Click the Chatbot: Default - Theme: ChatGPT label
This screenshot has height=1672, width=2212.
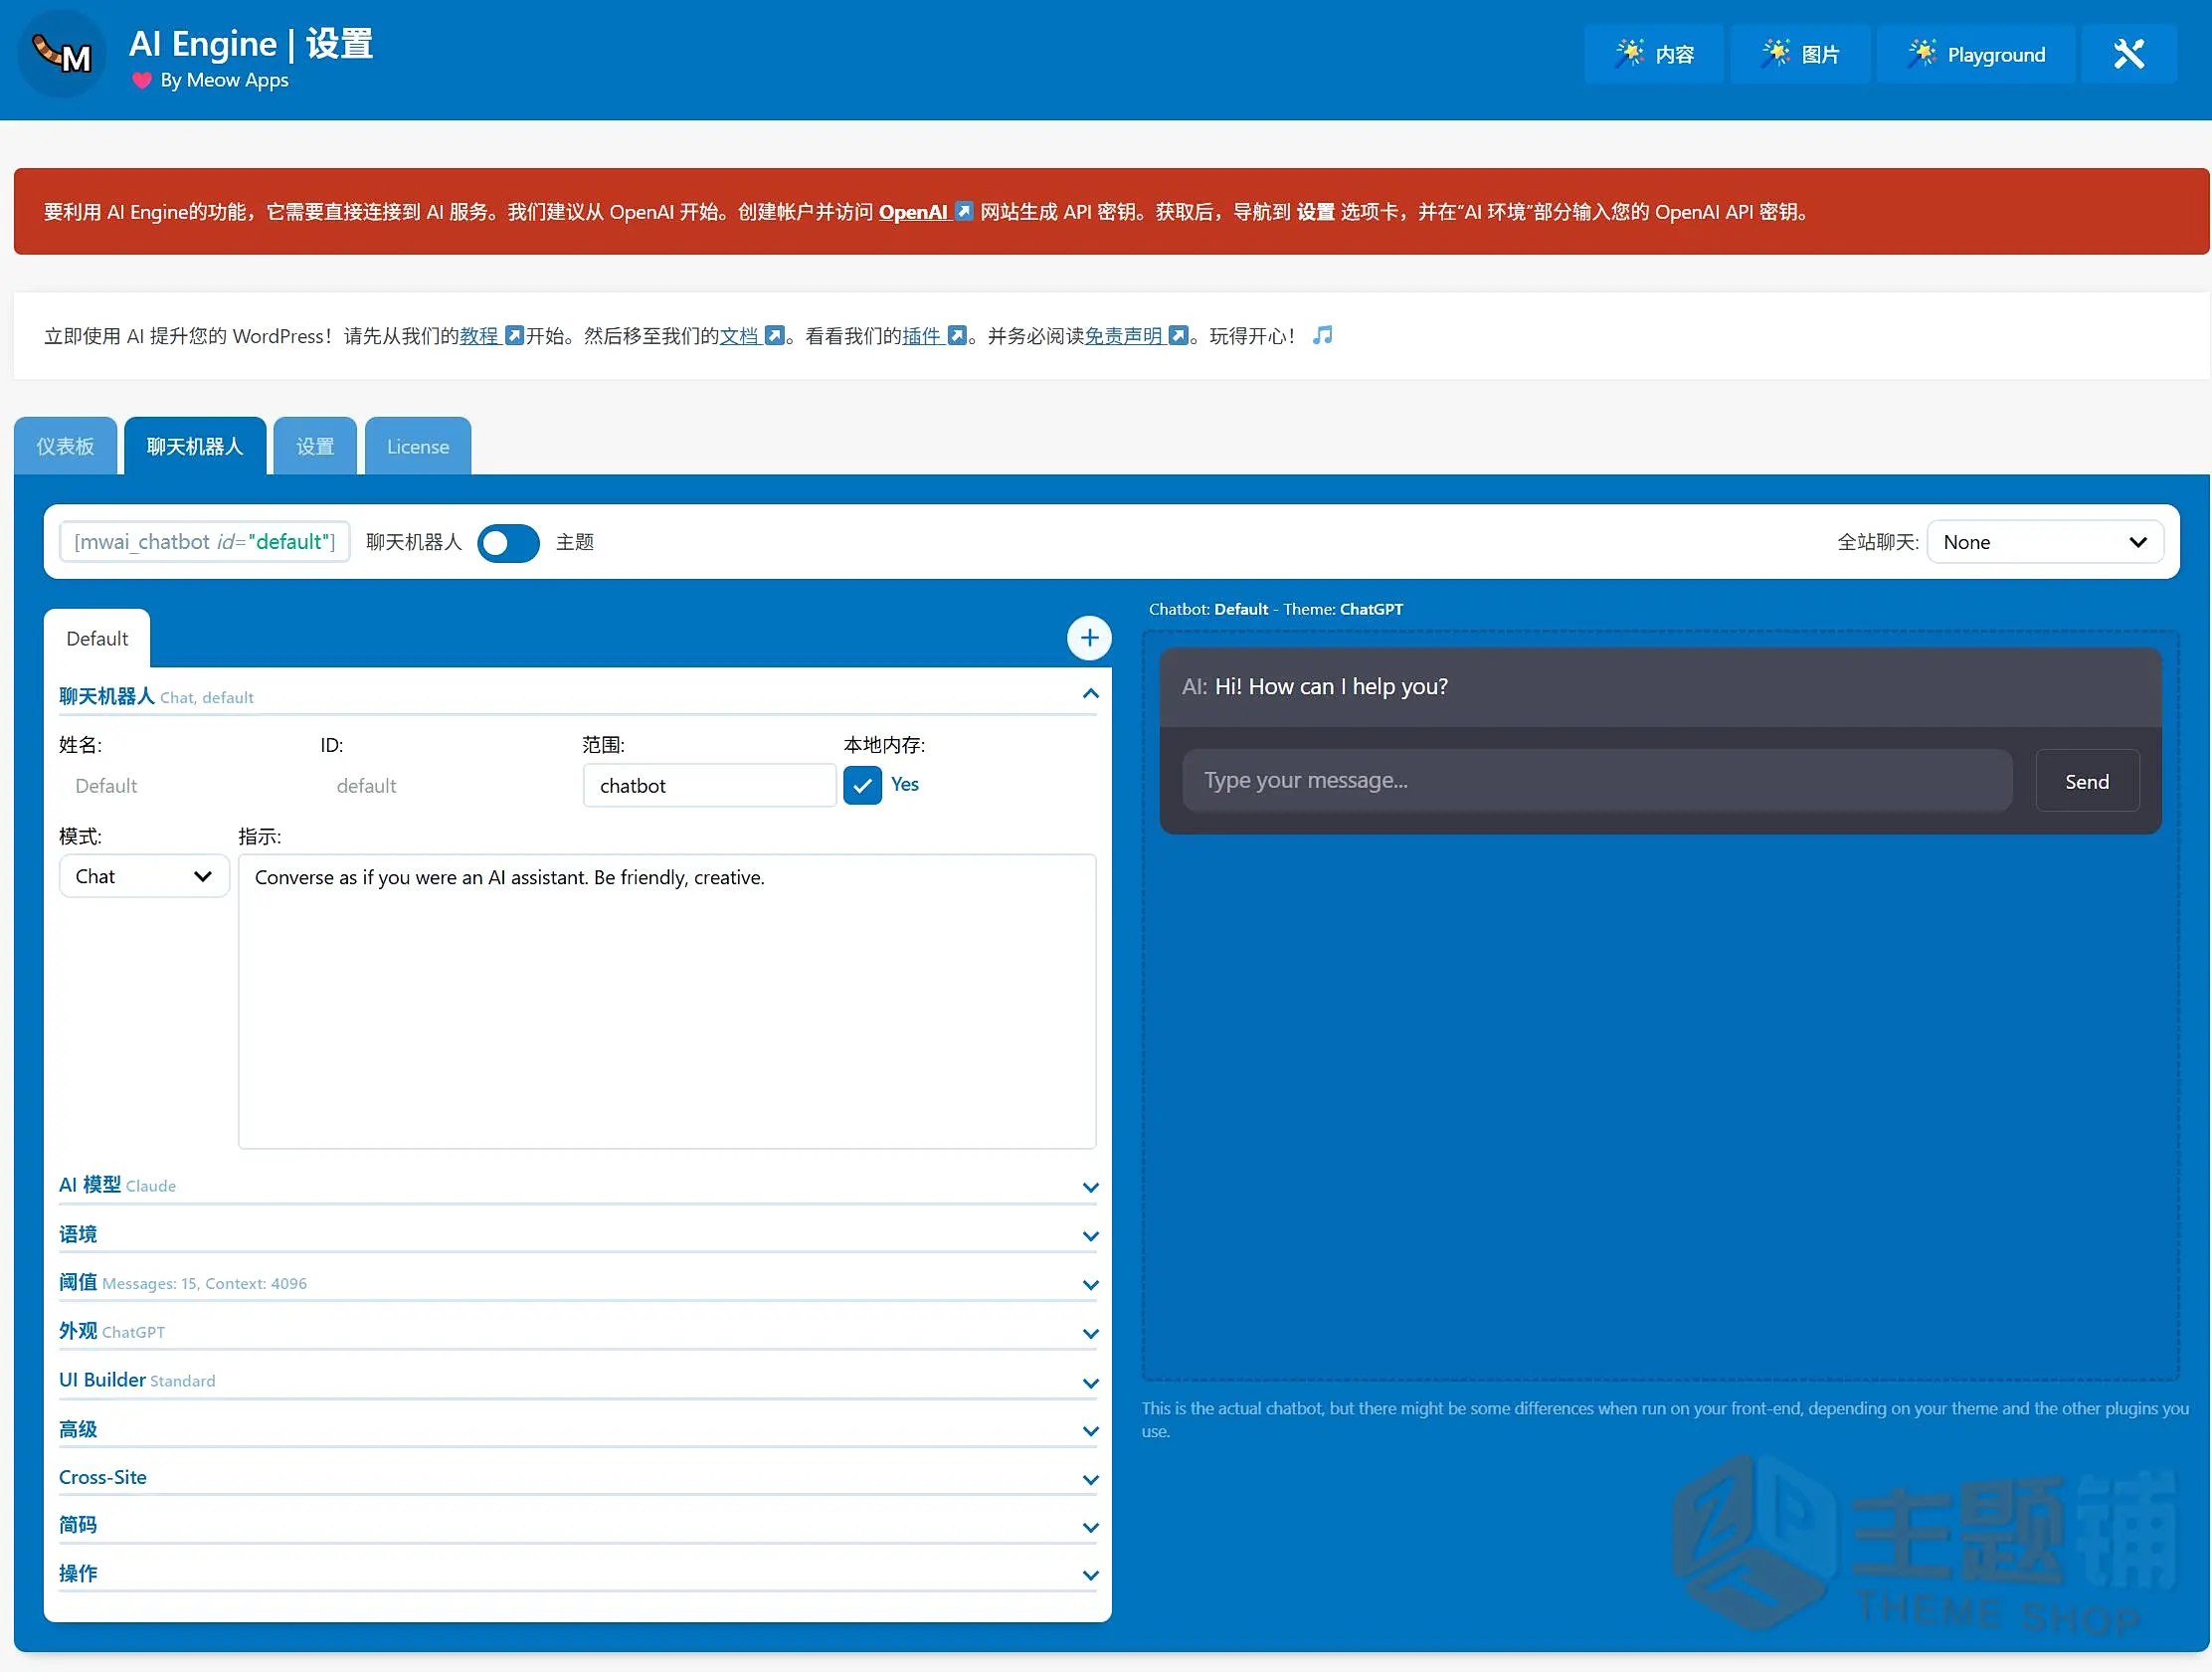pyautogui.click(x=1276, y=609)
